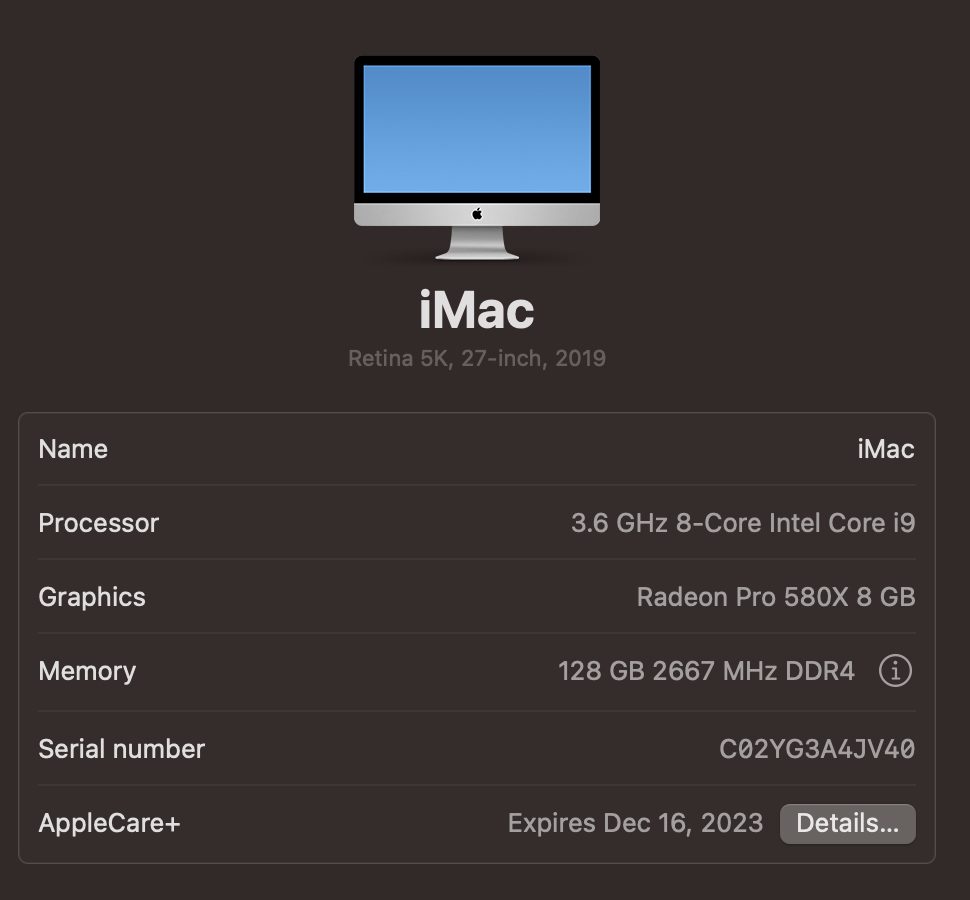The height and width of the screenshot is (900, 970).
Task: Open the AppleCare+ Details button
Action: pyautogui.click(x=848, y=823)
